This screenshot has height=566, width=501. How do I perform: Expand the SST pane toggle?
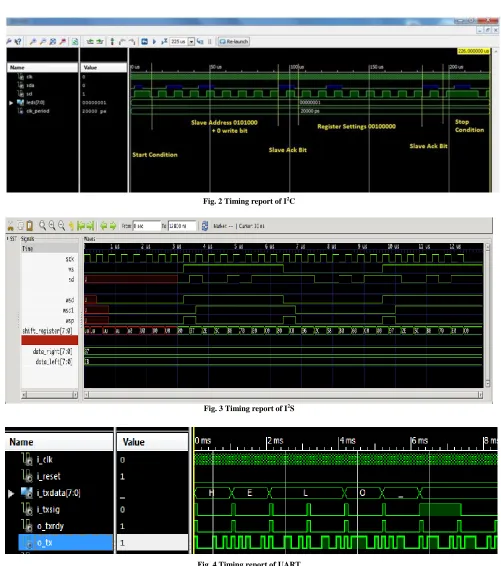click(x=8, y=239)
